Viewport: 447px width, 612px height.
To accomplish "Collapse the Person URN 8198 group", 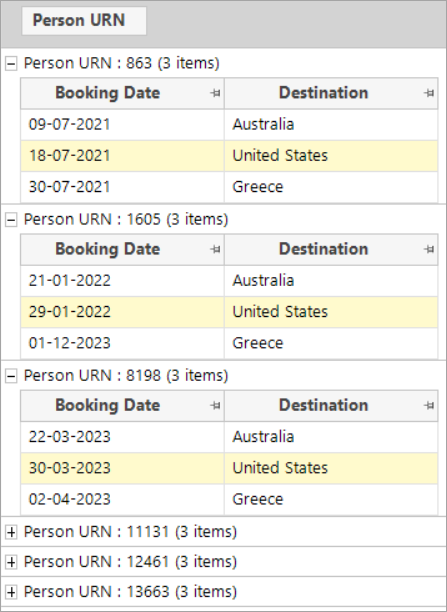I will pyautogui.click(x=11, y=375).
